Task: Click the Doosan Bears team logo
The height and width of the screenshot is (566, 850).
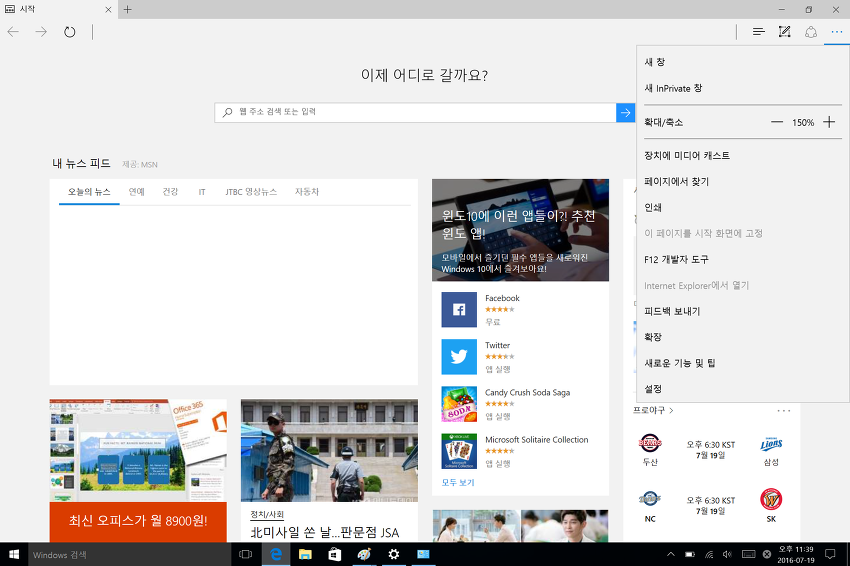Action: [x=650, y=443]
